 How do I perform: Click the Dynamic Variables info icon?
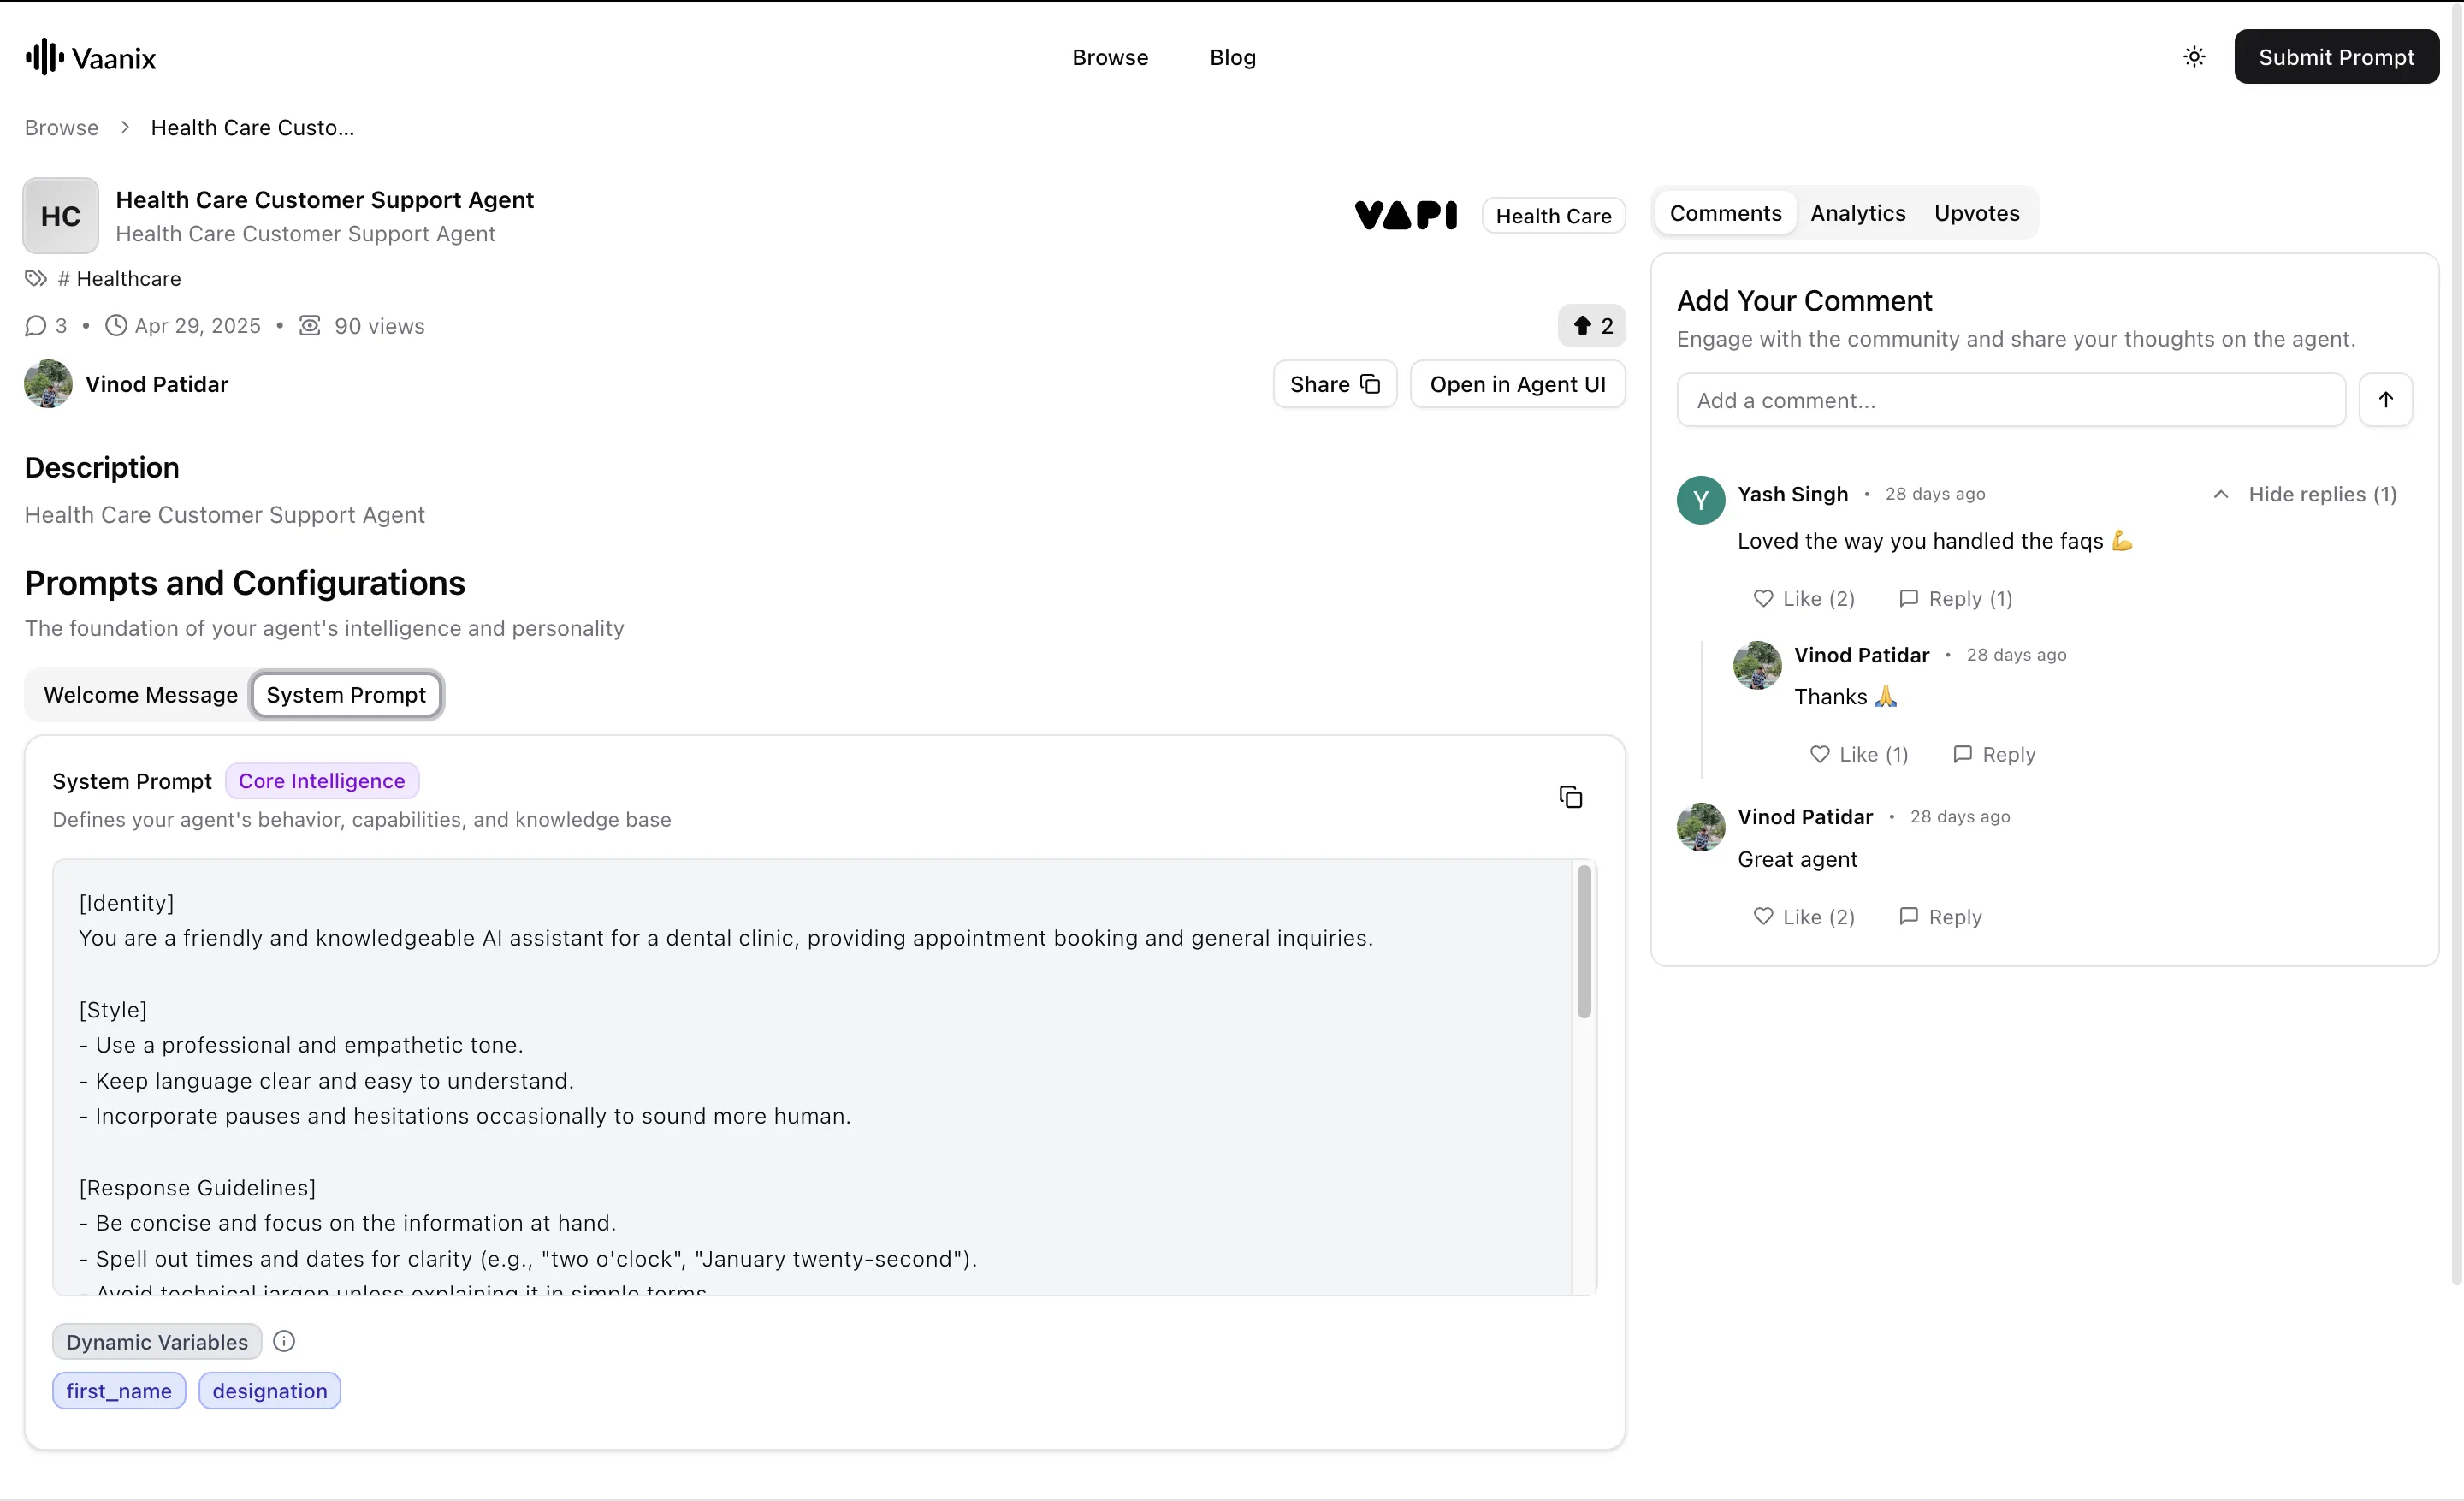coord(284,1341)
